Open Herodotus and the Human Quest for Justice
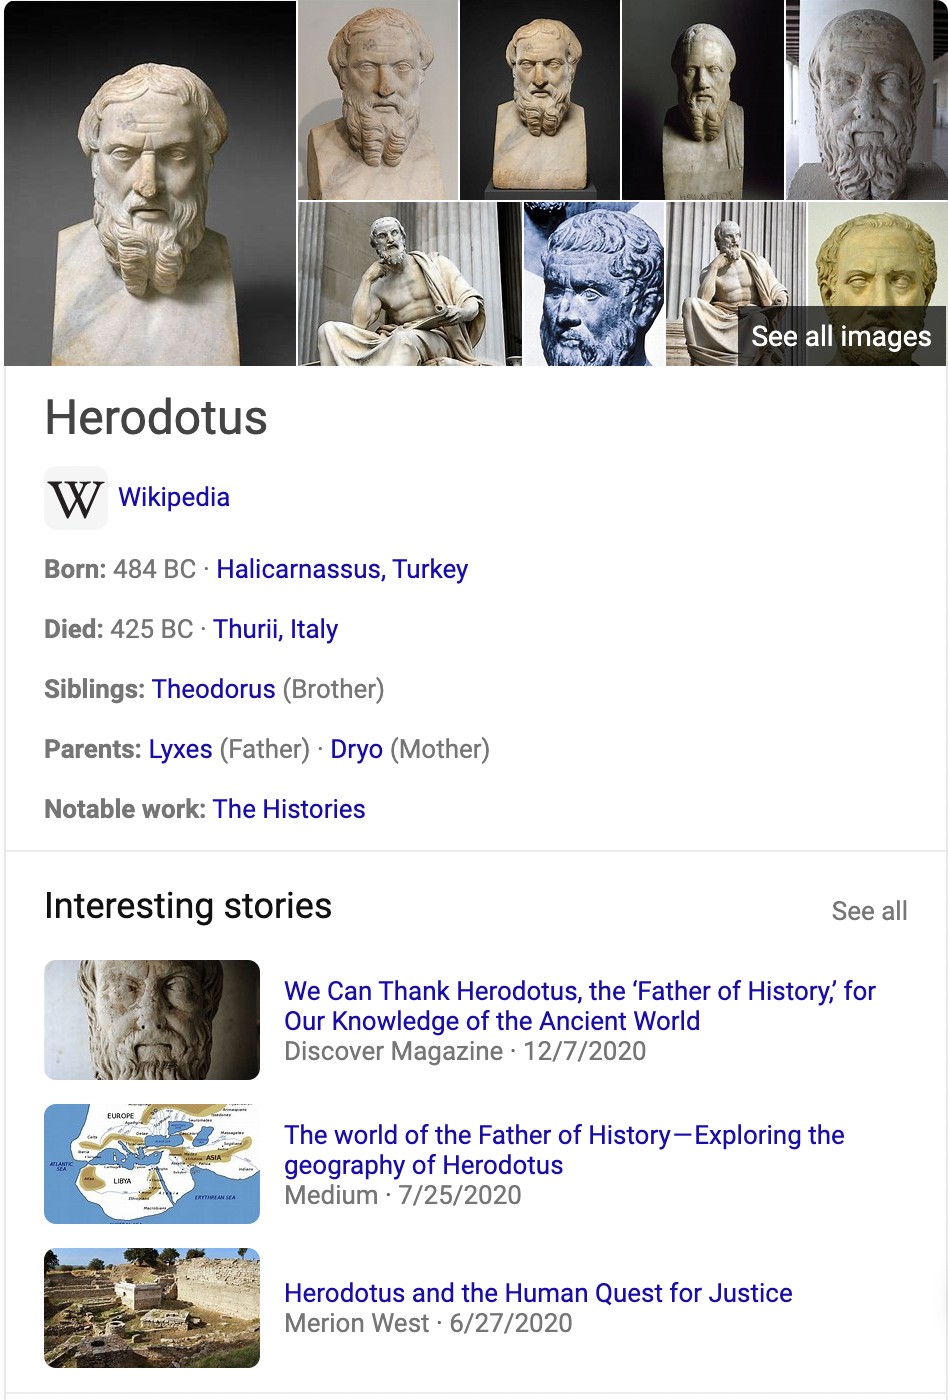Viewport: 948px width, 1400px height. [x=538, y=1293]
